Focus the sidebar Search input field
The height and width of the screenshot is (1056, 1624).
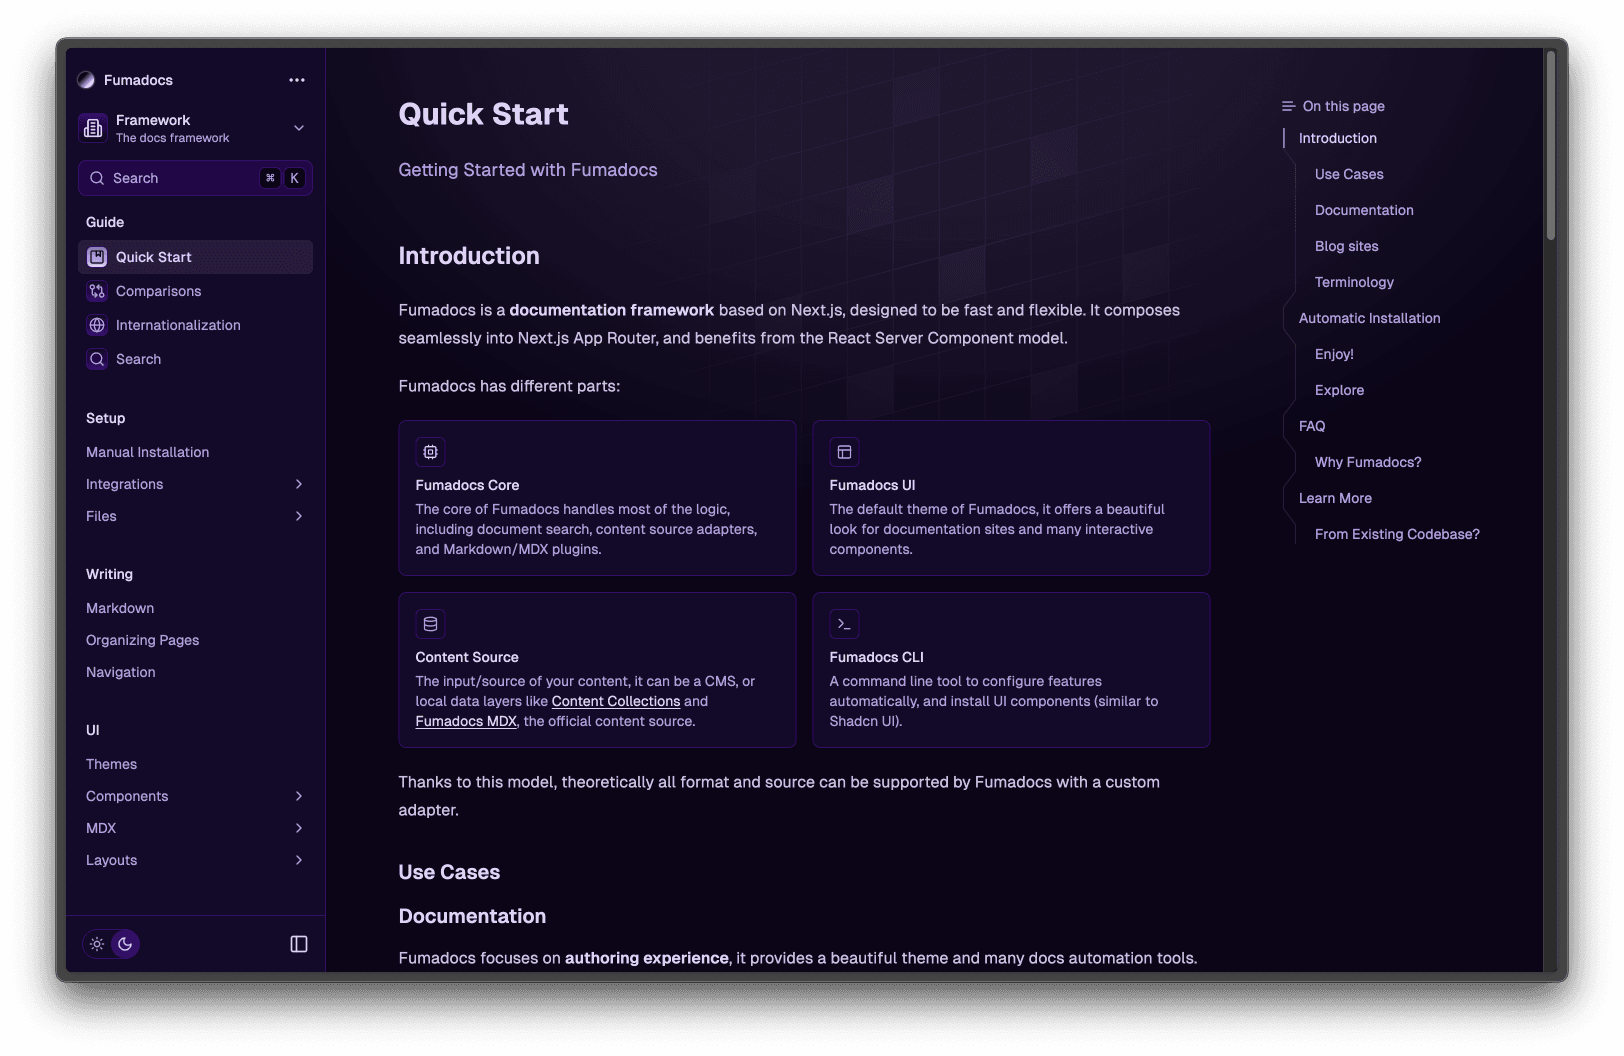click(x=180, y=178)
